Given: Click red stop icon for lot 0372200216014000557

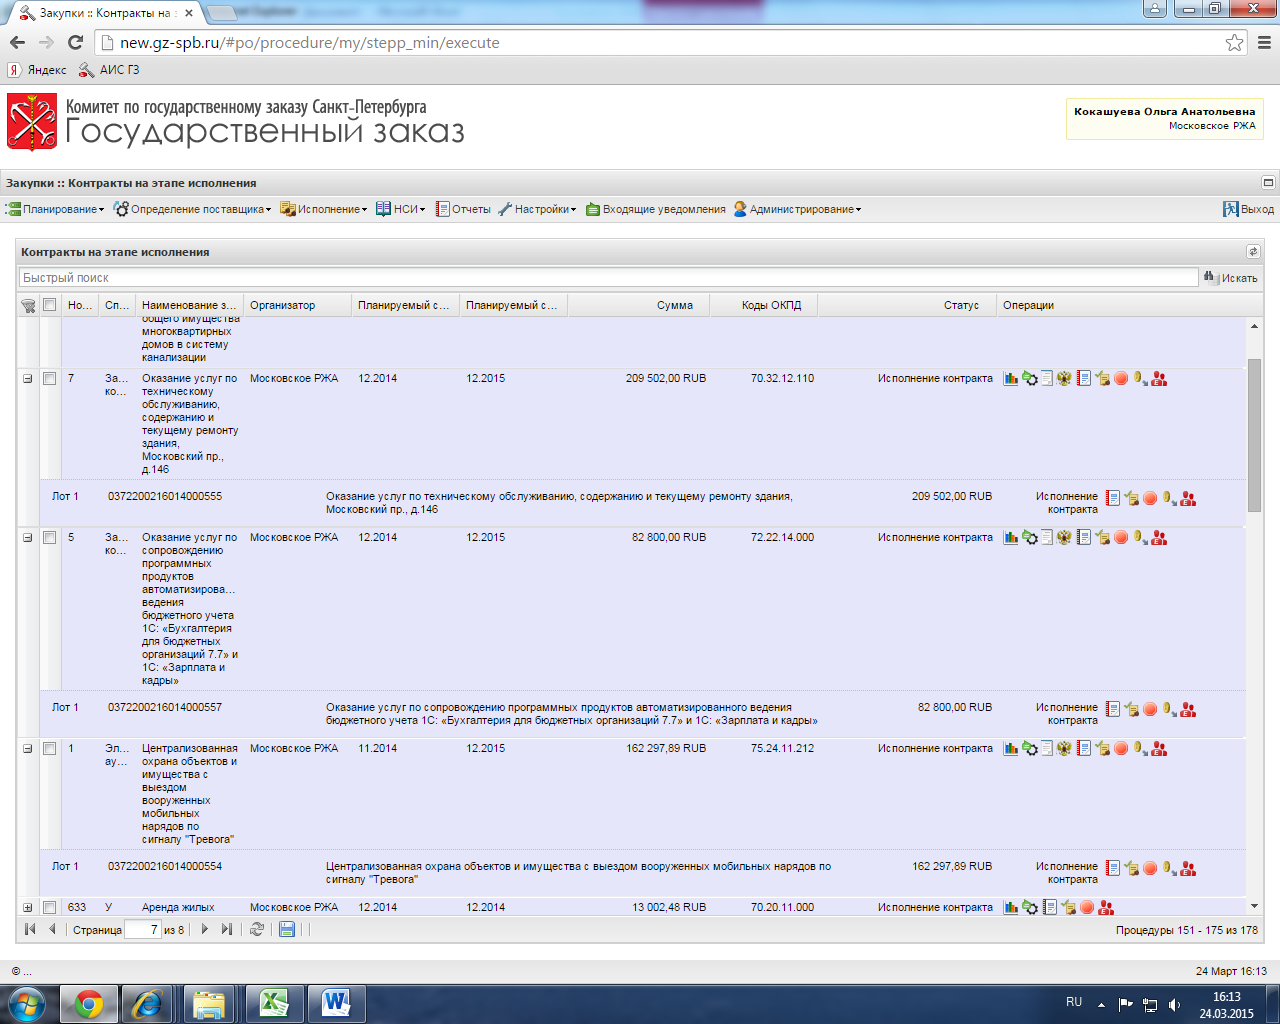Looking at the screenshot, I should (x=1150, y=709).
